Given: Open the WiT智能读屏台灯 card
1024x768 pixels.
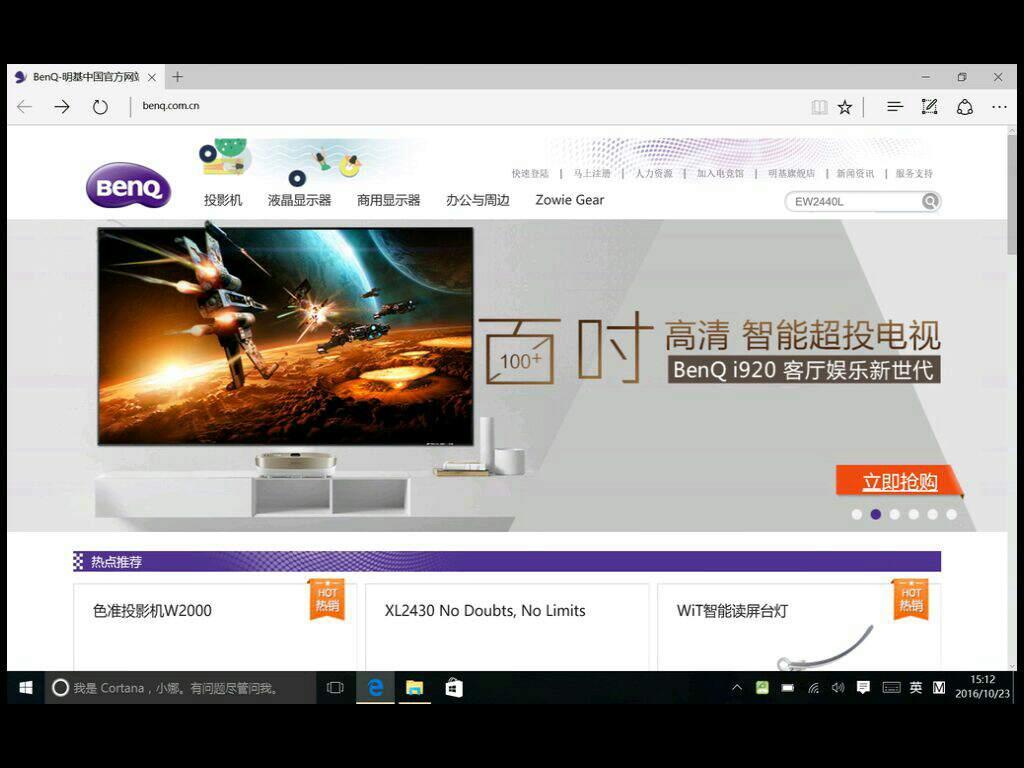Looking at the screenshot, I should click(x=799, y=627).
